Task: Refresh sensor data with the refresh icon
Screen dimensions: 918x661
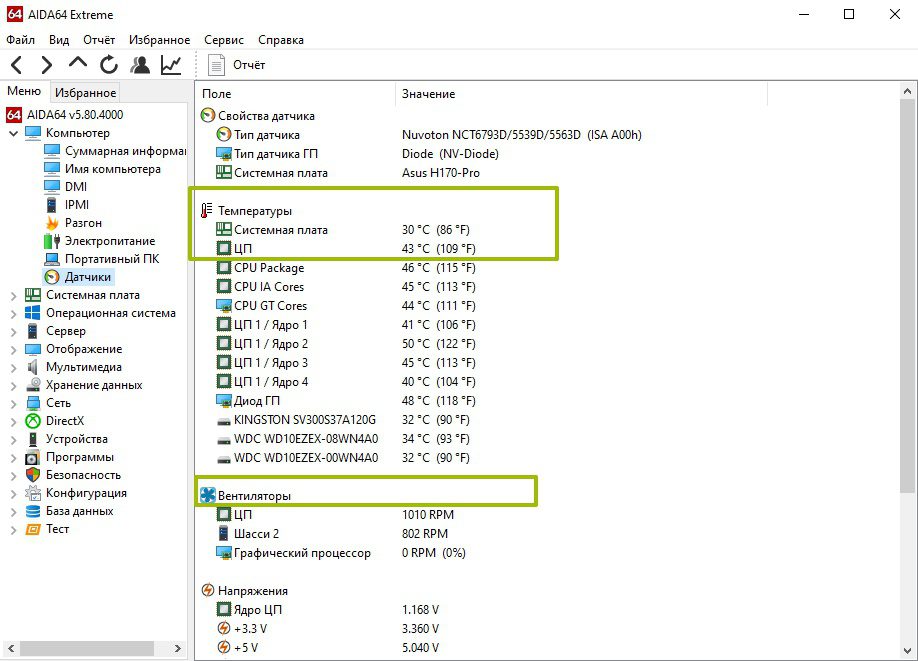Action: [x=109, y=64]
